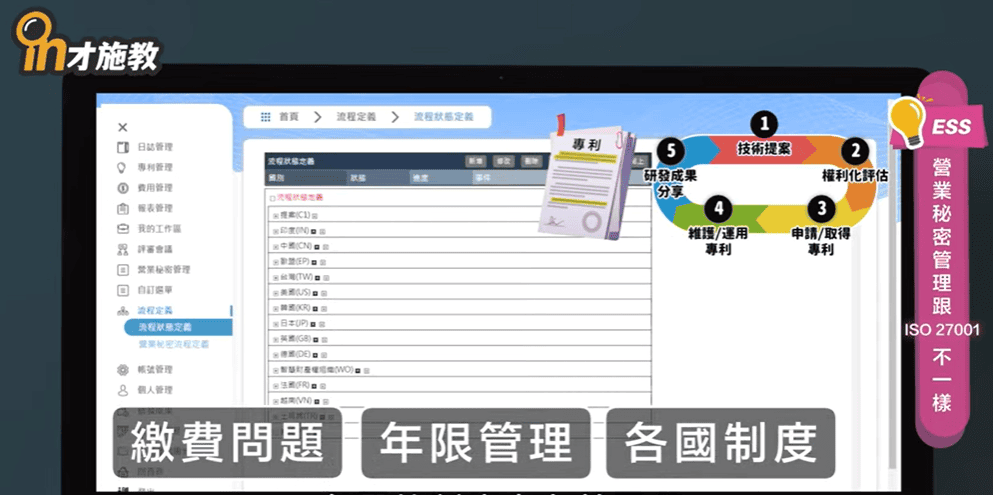Expand the 台灣(TW) tree node

coord(275,276)
